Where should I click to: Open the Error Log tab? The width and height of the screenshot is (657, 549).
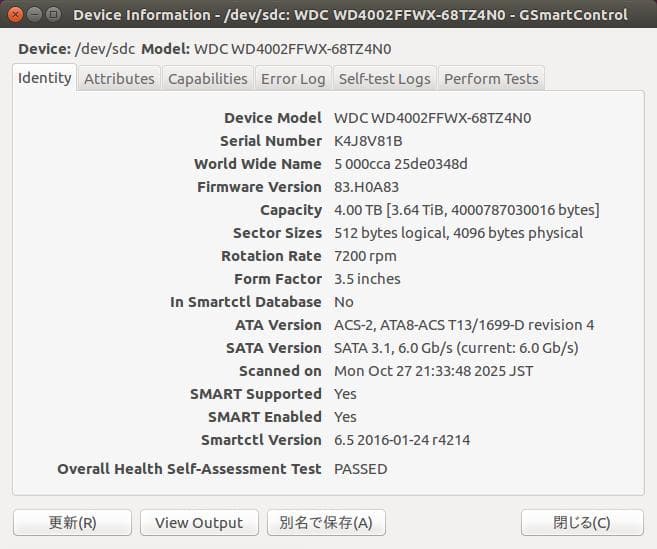click(x=293, y=79)
